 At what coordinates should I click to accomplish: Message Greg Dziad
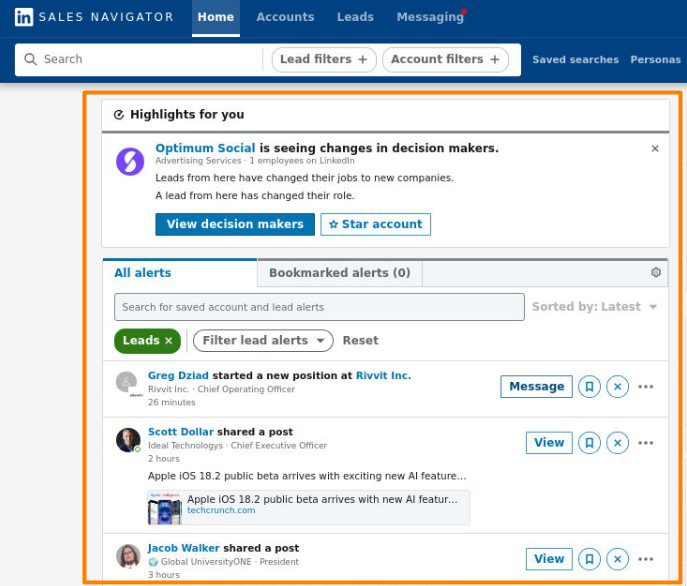tap(536, 387)
